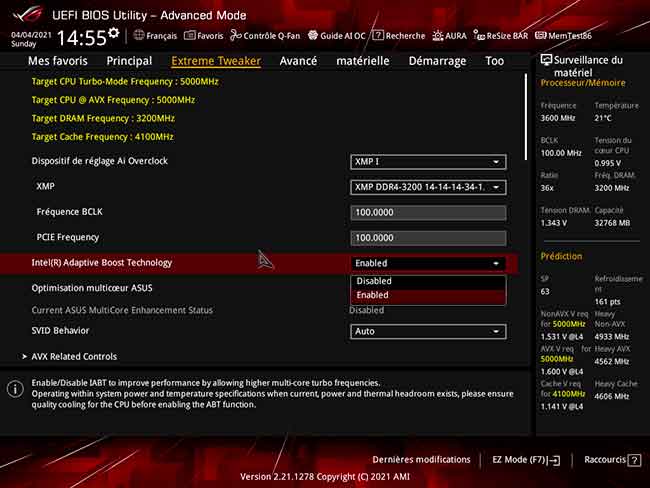650x488 pixels.
Task: Click the Raccourcis question mark icon
Action: [x=634, y=460]
